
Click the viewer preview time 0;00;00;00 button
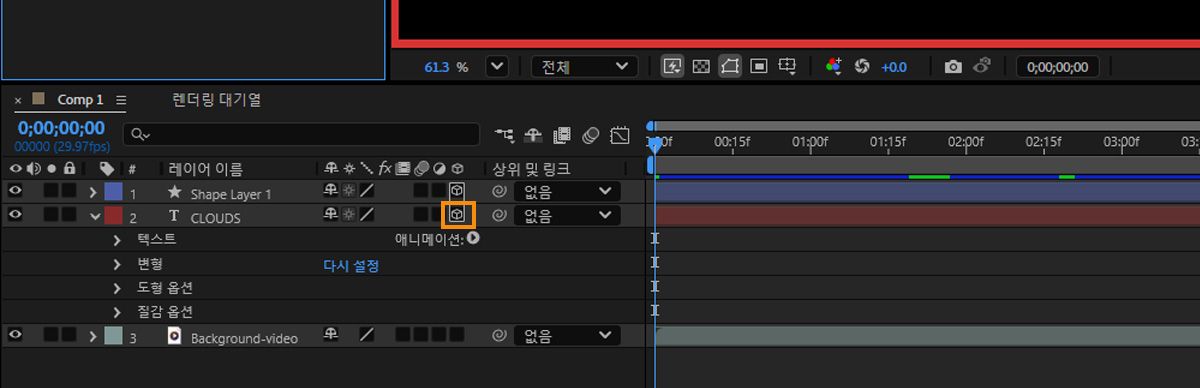pos(1058,67)
